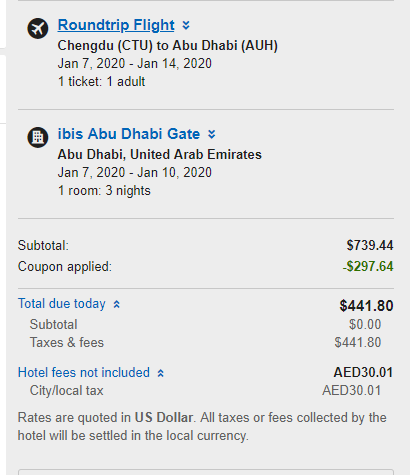Click the Chengdu to Abu Dhabi route text
Viewport: 410px width, 475px height.
tap(168, 46)
